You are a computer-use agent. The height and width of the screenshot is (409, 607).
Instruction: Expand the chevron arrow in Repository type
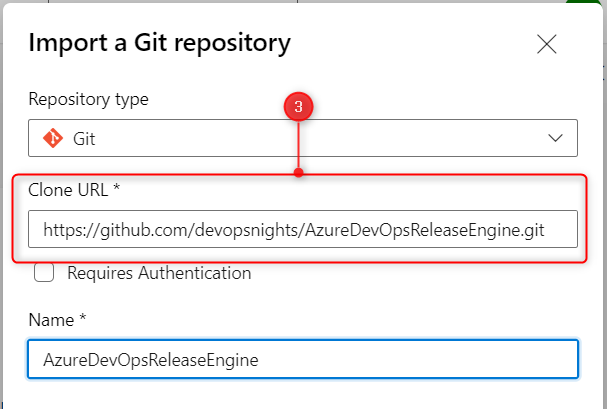click(556, 138)
